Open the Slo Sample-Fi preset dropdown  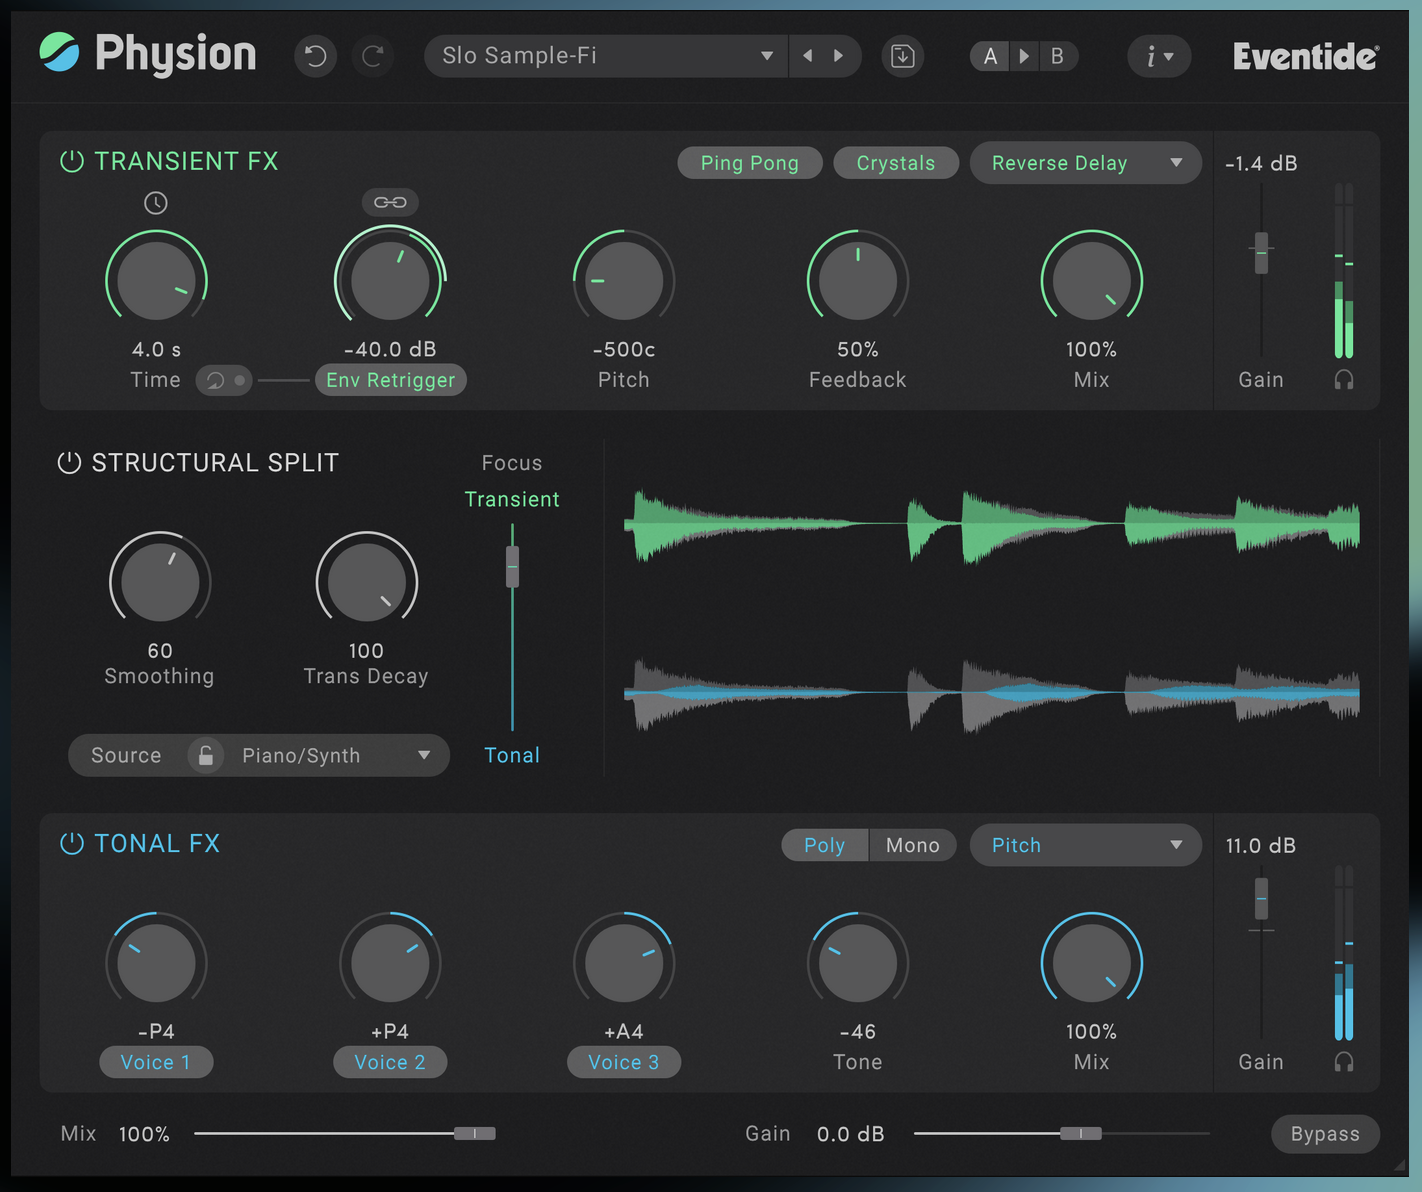click(x=607, y=56)
